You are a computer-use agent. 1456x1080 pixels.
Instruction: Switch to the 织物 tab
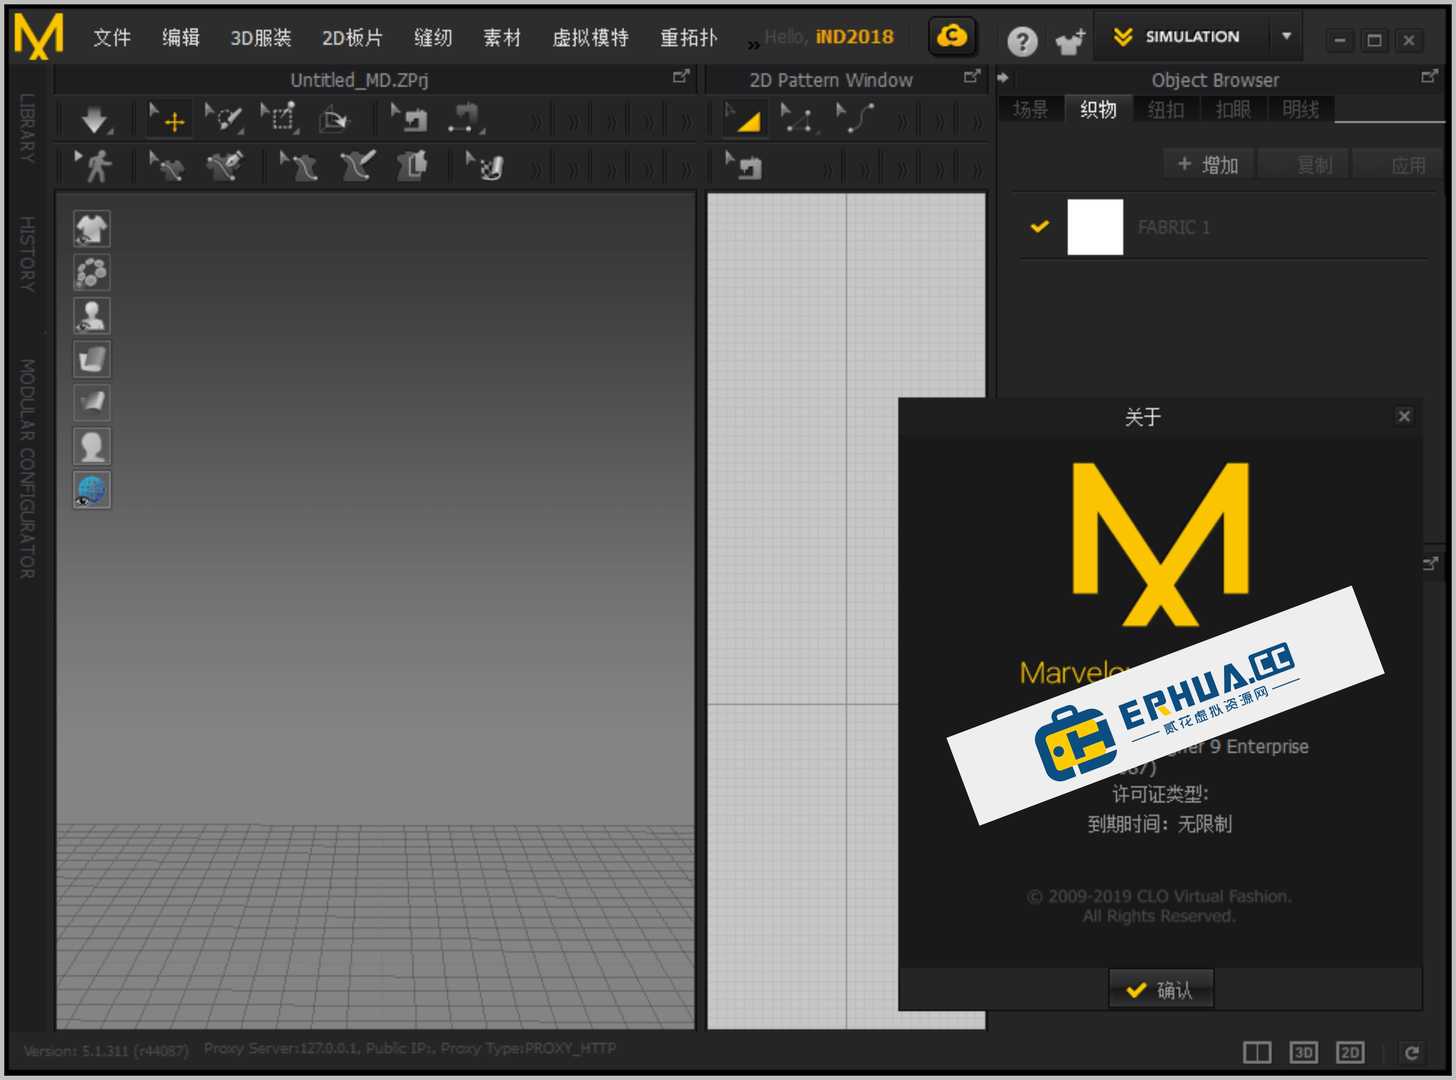tap(1098, 109)
